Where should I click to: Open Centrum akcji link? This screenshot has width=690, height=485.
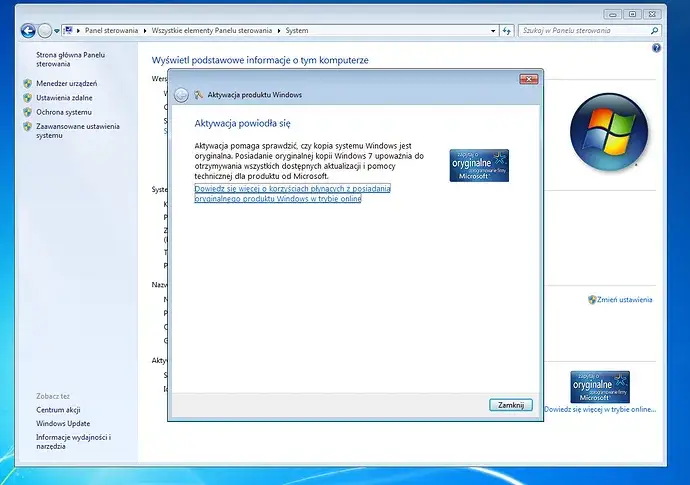tap(58, 410)
